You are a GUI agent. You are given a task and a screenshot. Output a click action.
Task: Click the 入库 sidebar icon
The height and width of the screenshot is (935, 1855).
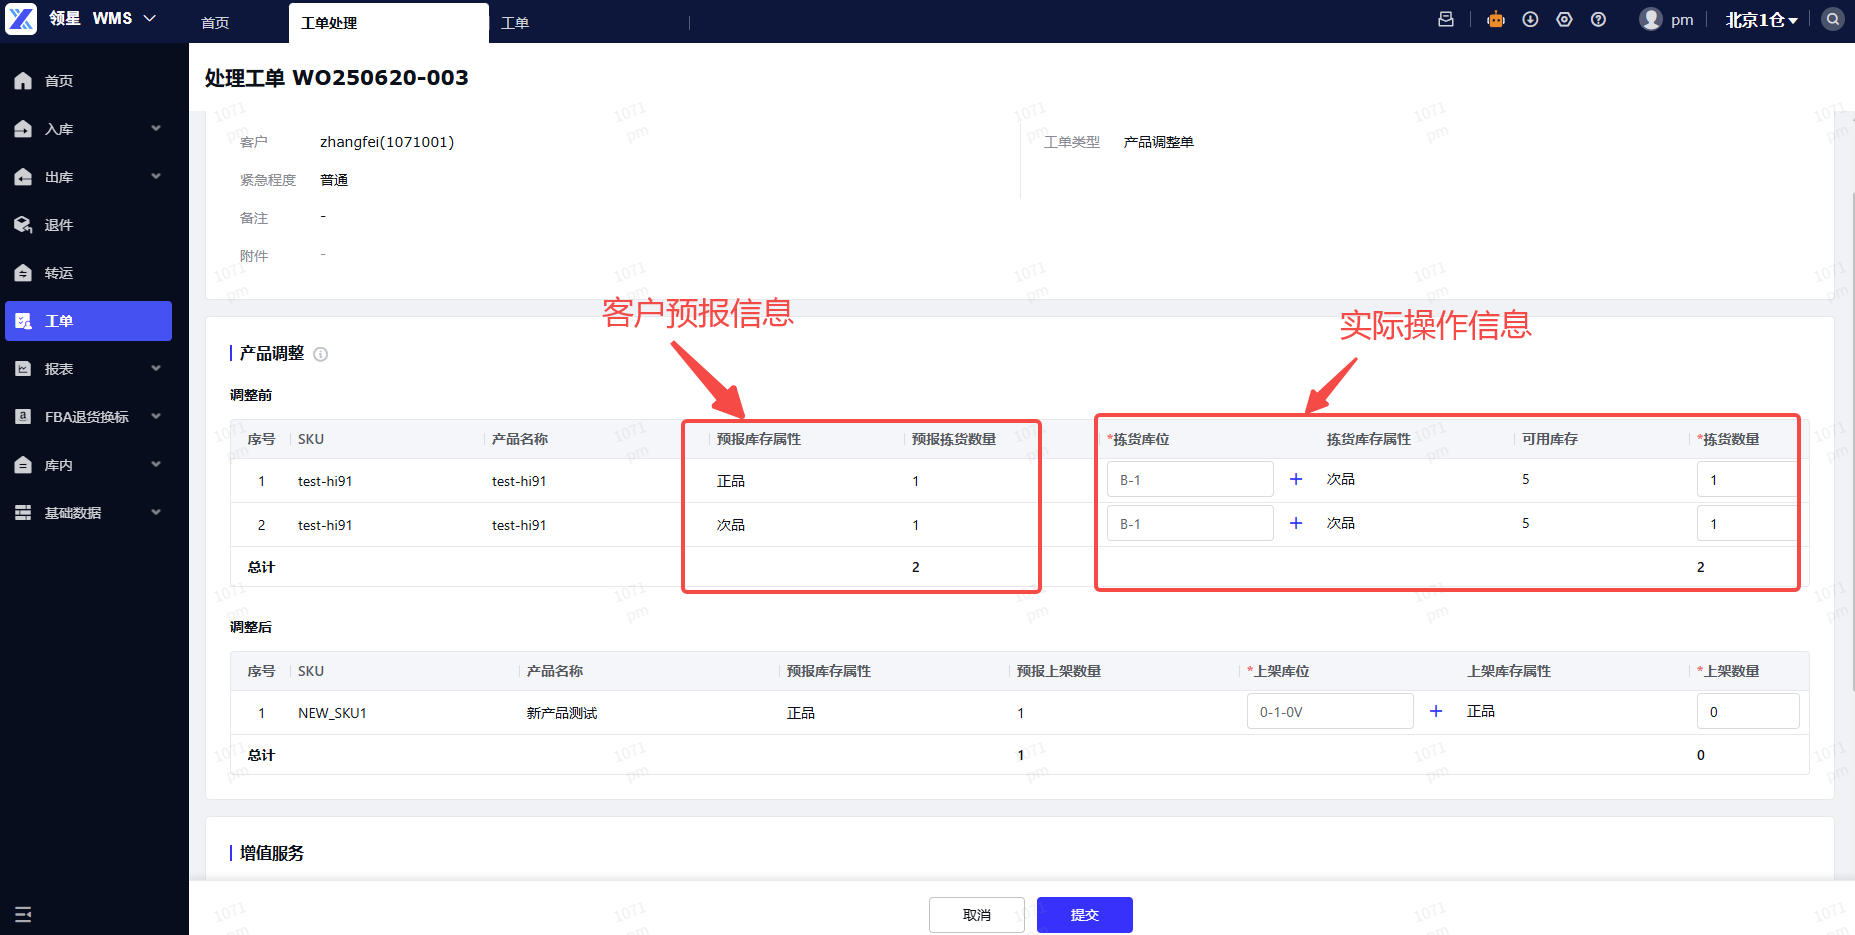click(x=23, y=129)
